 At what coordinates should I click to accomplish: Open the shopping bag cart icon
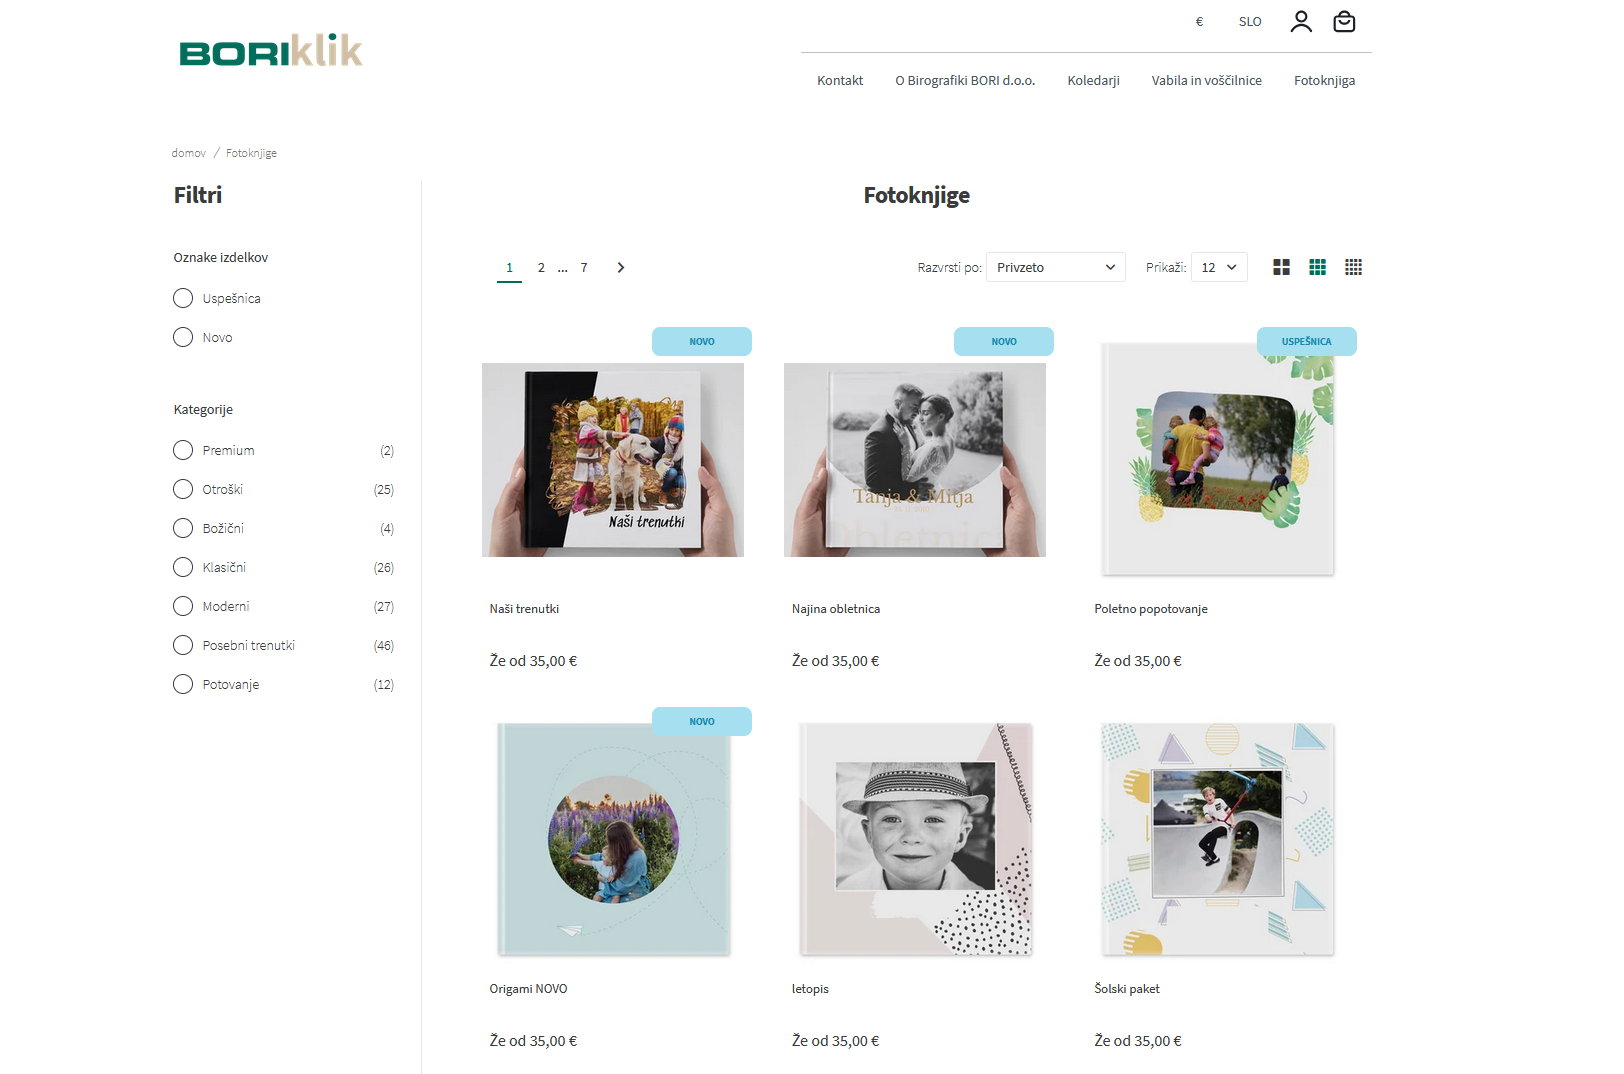[1345, 21]
